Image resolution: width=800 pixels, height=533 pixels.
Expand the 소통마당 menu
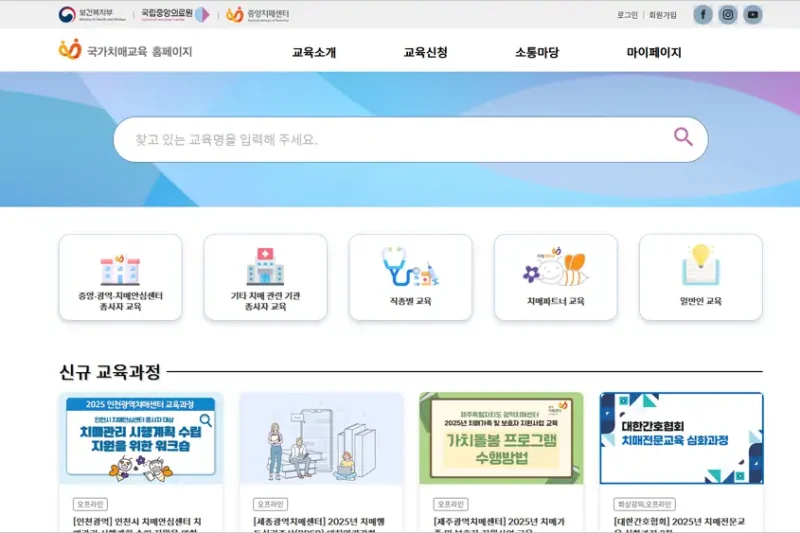537,52
